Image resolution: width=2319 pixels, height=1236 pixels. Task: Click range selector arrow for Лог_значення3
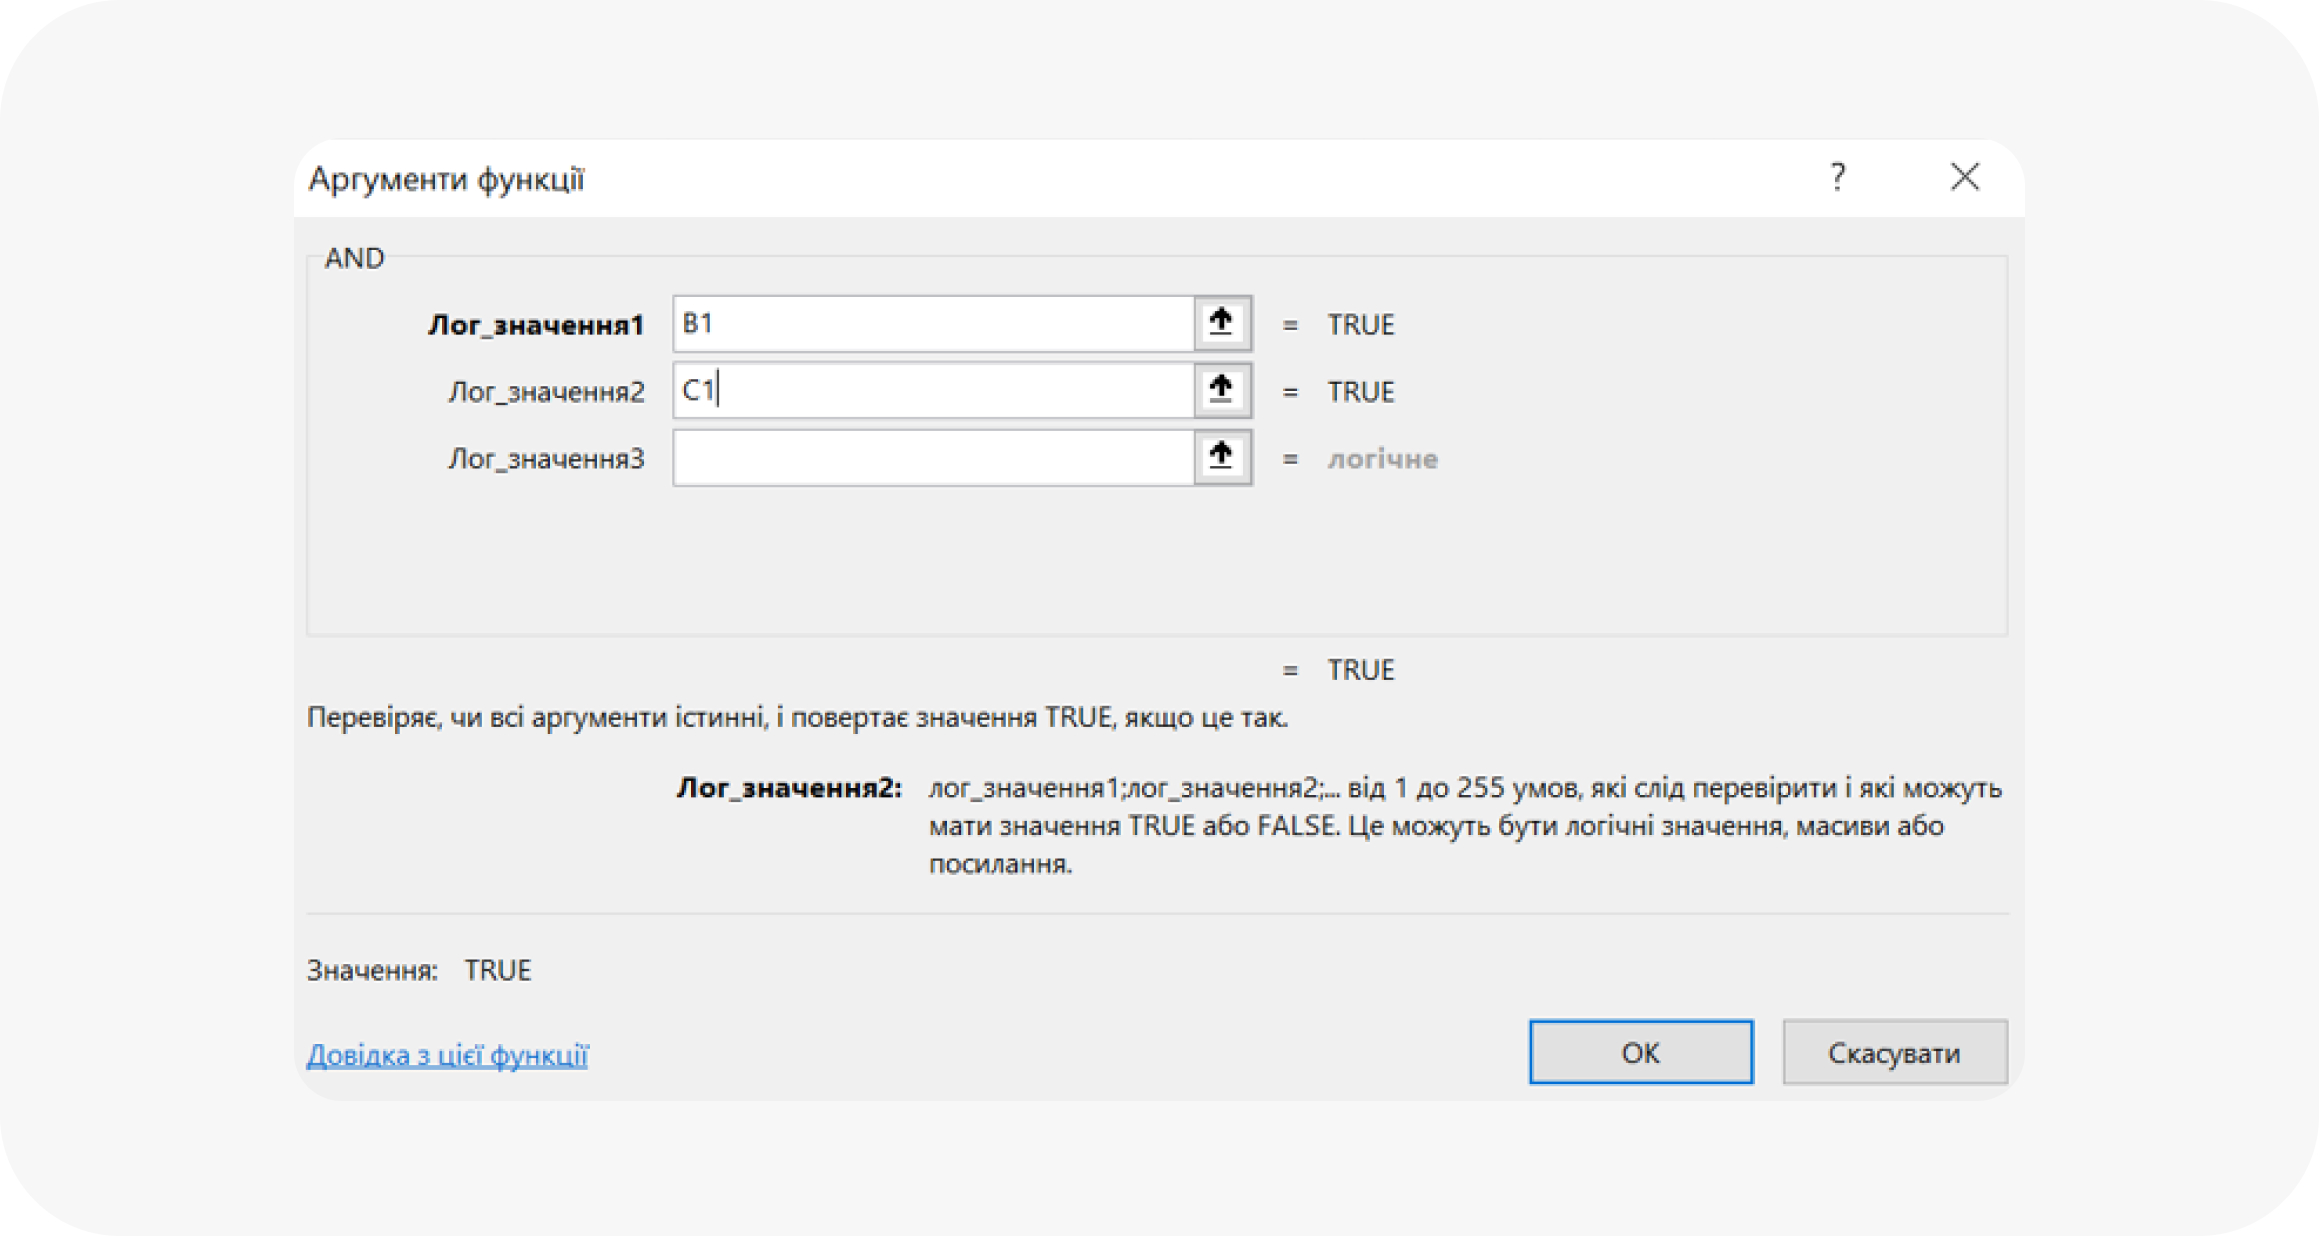tap(1221, 457)
